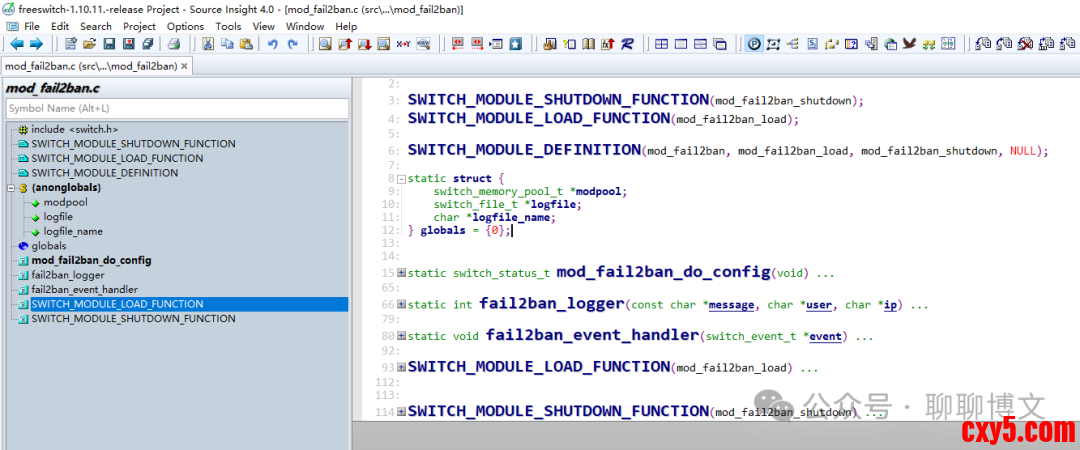This screenshot has height=450, width=1080.
Task: Select fail2ban_logger in the symbol list
Action: point(68,275)
